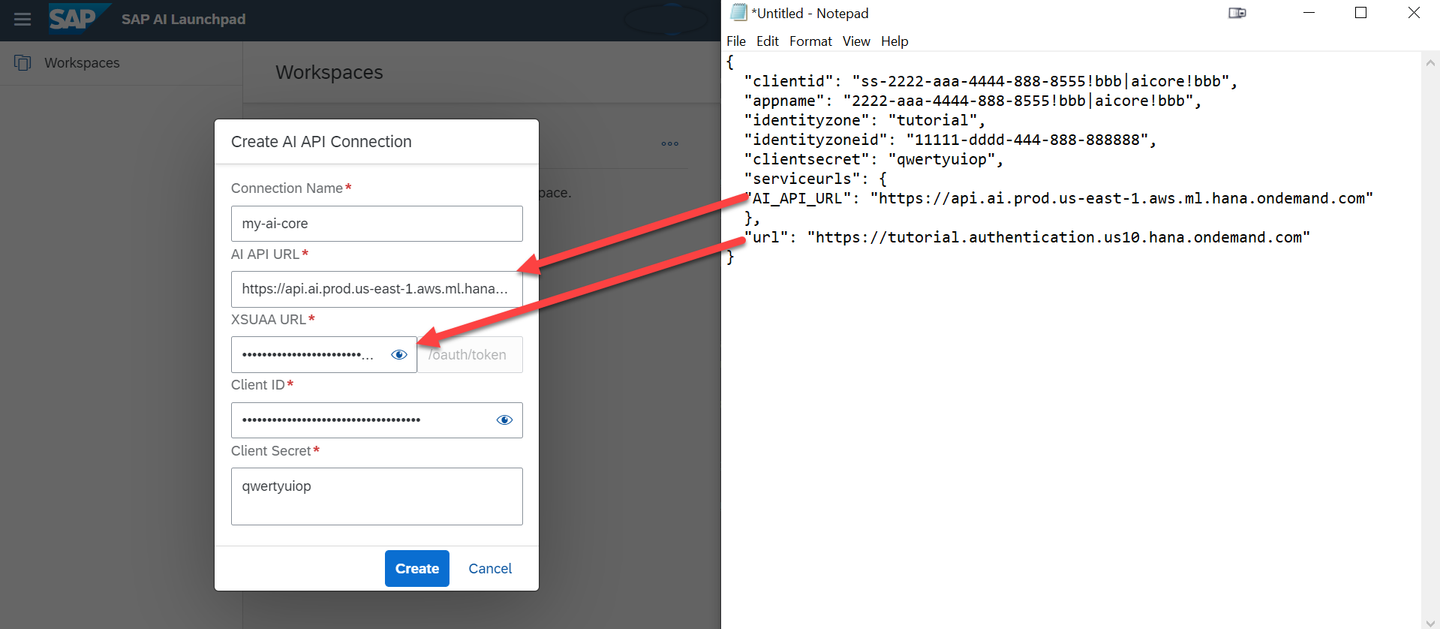Click the "clientid" line in Notepad
The width and height of the screenshot is (1440, 629).
click(x=993, y=81)
